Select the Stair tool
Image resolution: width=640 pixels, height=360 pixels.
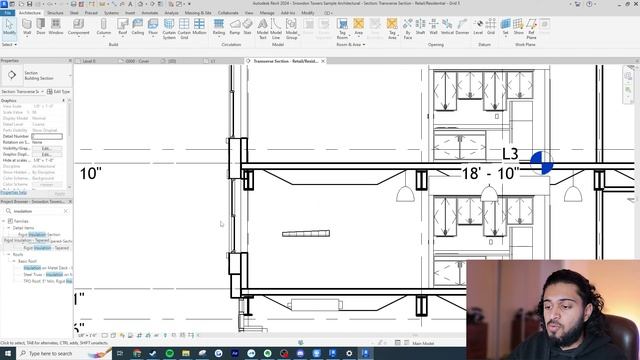coord(247,27)
